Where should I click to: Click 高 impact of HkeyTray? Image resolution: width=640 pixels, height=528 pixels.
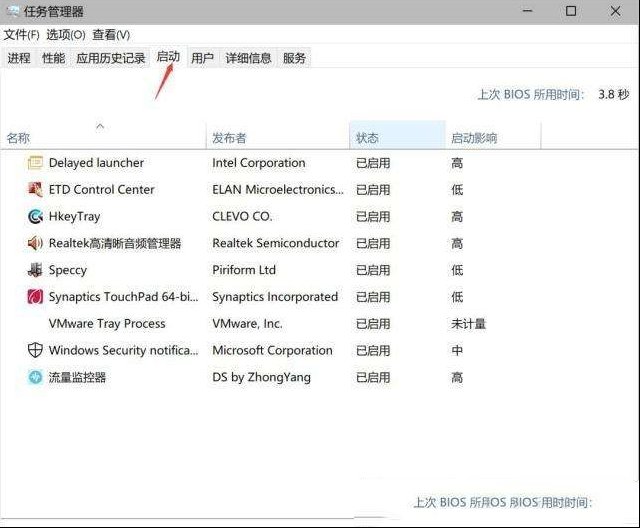coord(457,217)
